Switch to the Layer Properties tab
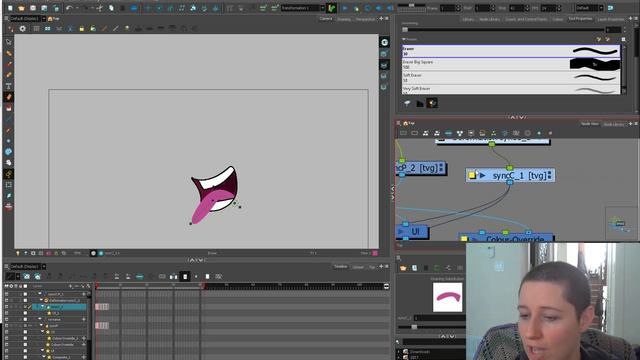 click(x=610, y=19)
